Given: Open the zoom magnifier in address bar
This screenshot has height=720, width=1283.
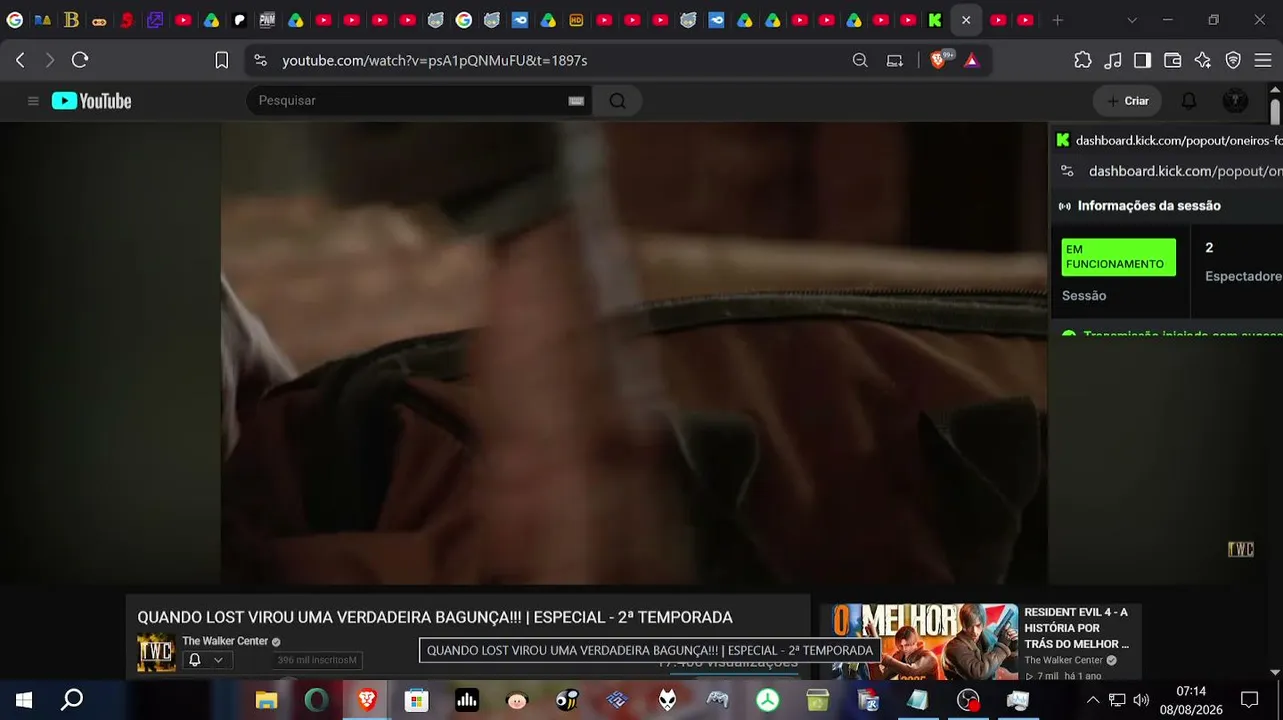Looking at the screenshot, I should click(x=860, y=60).
